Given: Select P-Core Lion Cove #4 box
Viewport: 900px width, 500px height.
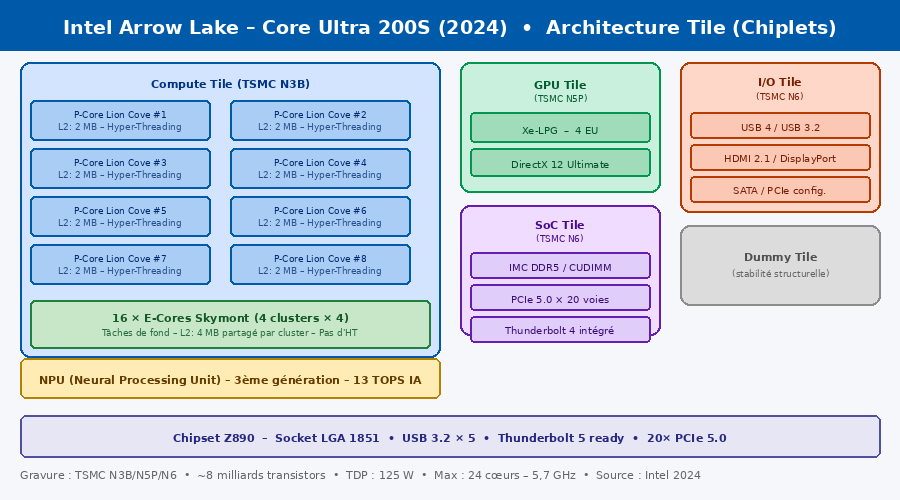Looking at the screenshot, I should click(320, 169).
